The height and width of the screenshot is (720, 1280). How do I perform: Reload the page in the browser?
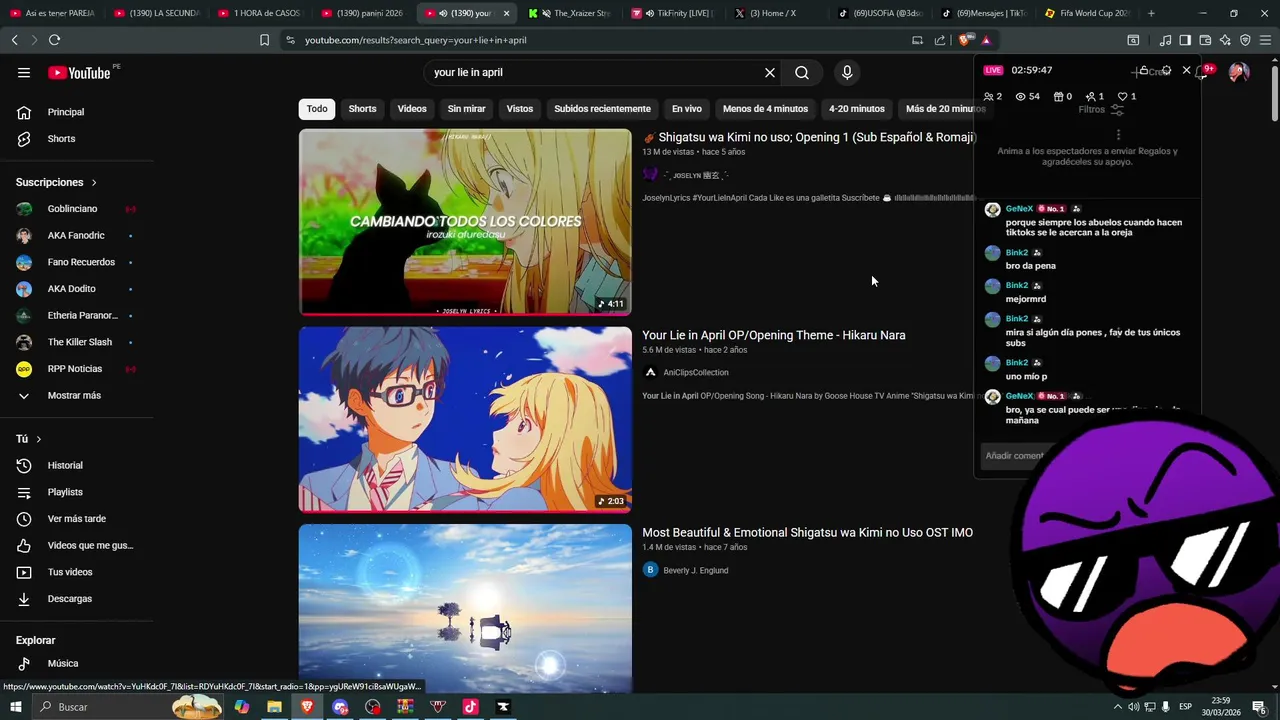coord(54,40)
